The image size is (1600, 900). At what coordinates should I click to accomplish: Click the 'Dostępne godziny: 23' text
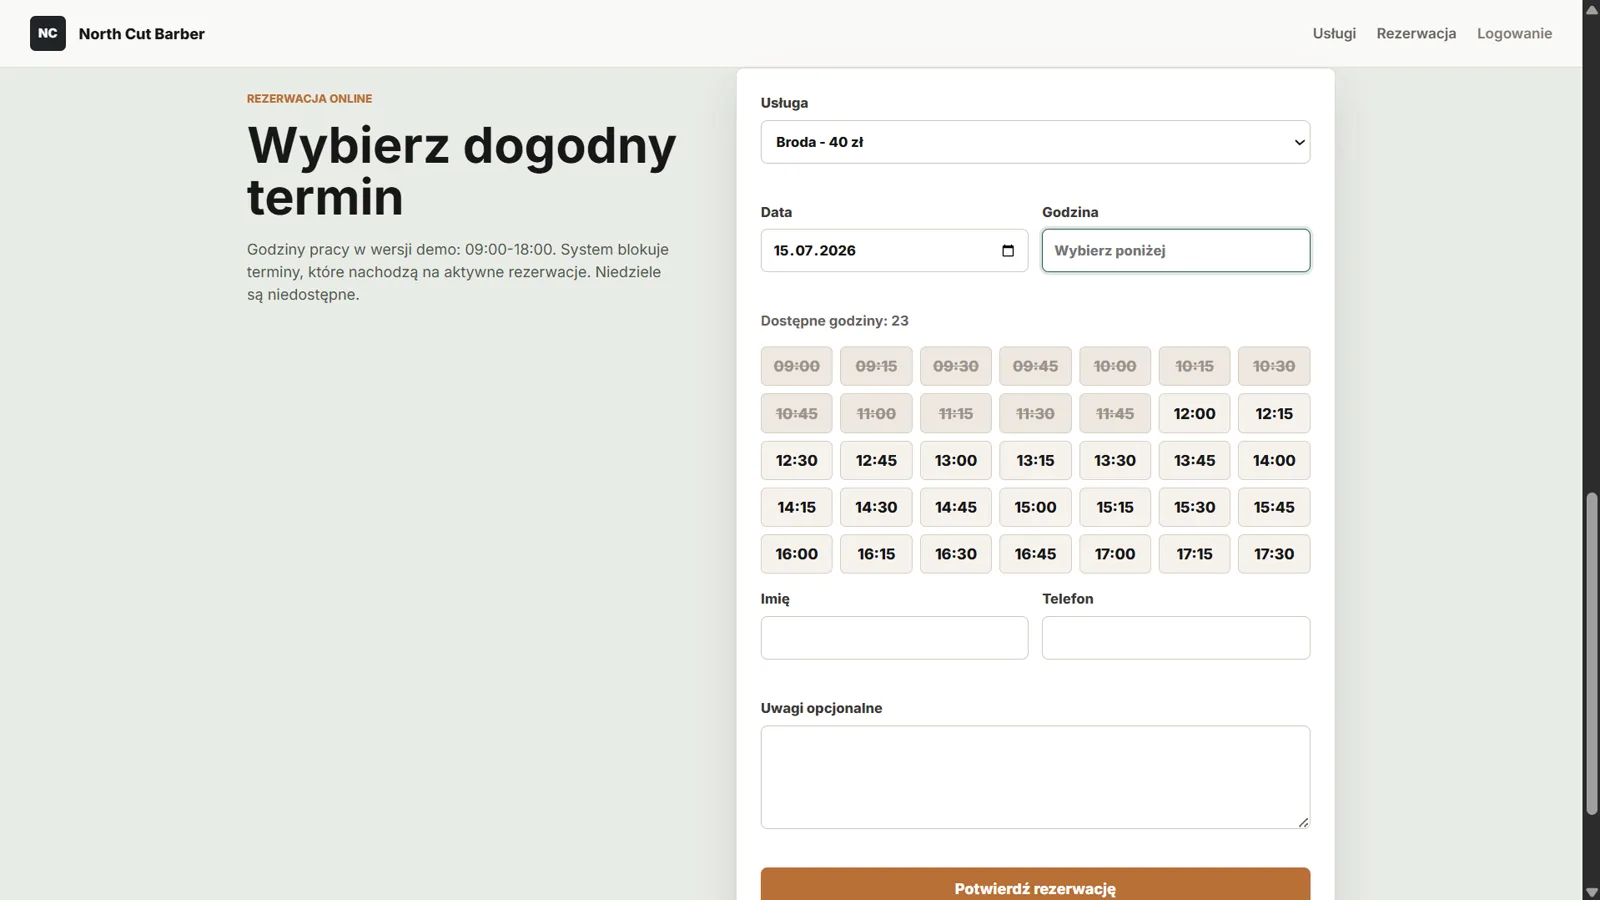pos(834,321)
